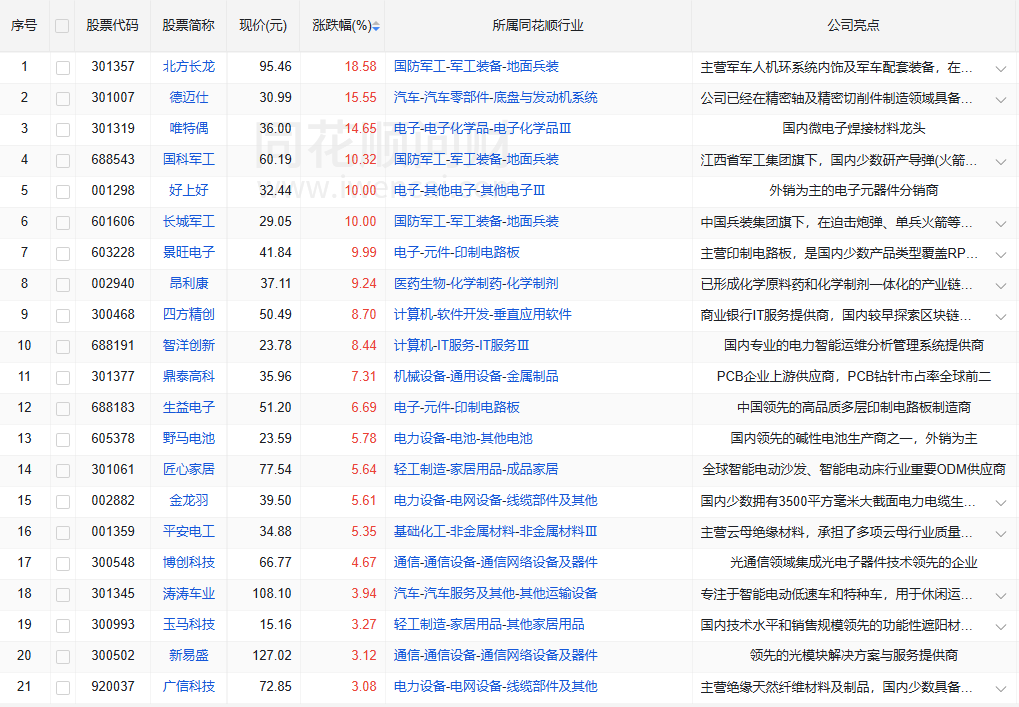Expand highlight chevron for 广信科技
Viewport: 1019px width, 707px height.
1001,688
